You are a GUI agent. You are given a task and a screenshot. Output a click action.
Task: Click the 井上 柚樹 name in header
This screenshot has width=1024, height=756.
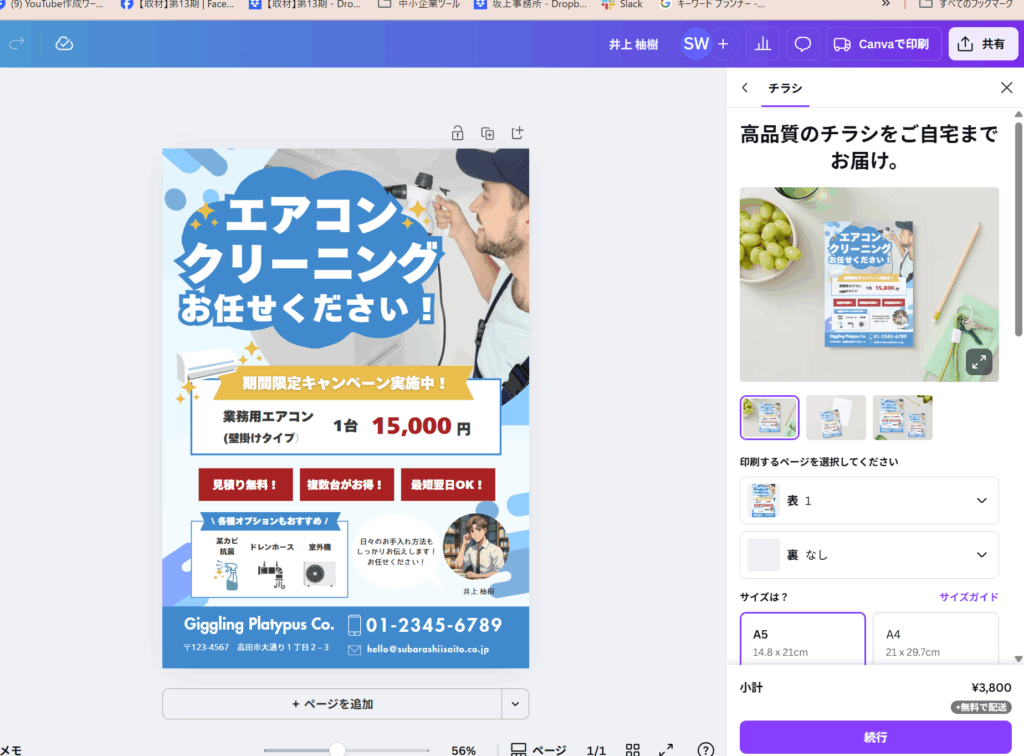633,44
